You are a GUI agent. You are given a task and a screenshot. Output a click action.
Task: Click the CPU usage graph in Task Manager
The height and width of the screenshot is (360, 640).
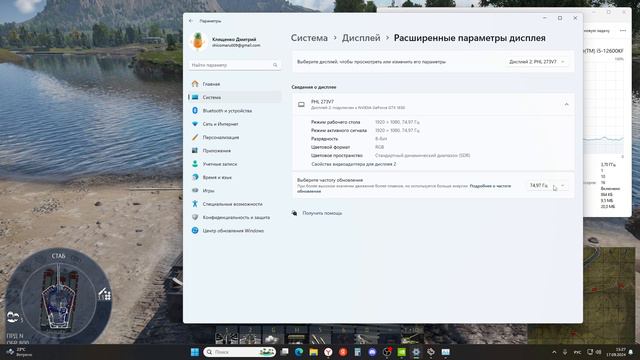tap(604, 107)
